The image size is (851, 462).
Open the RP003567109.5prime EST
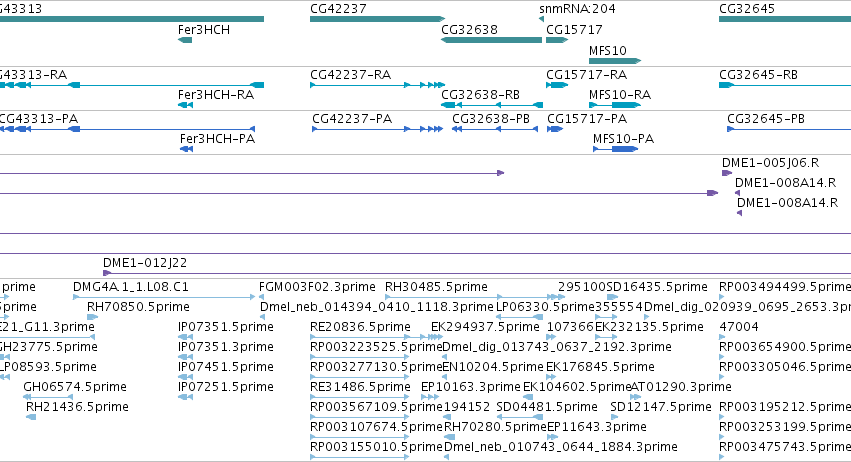coord(359,417)
